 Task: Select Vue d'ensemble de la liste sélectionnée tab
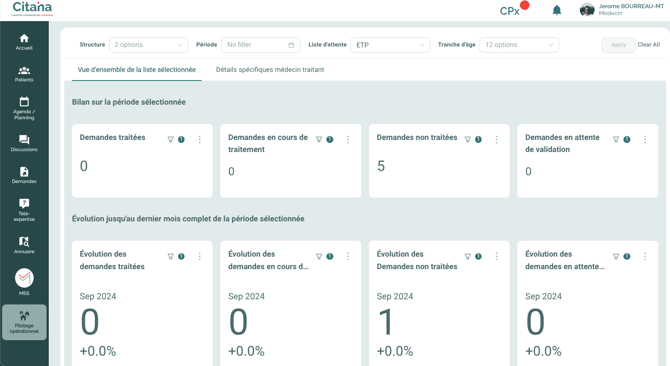click(x=137, y=70)
